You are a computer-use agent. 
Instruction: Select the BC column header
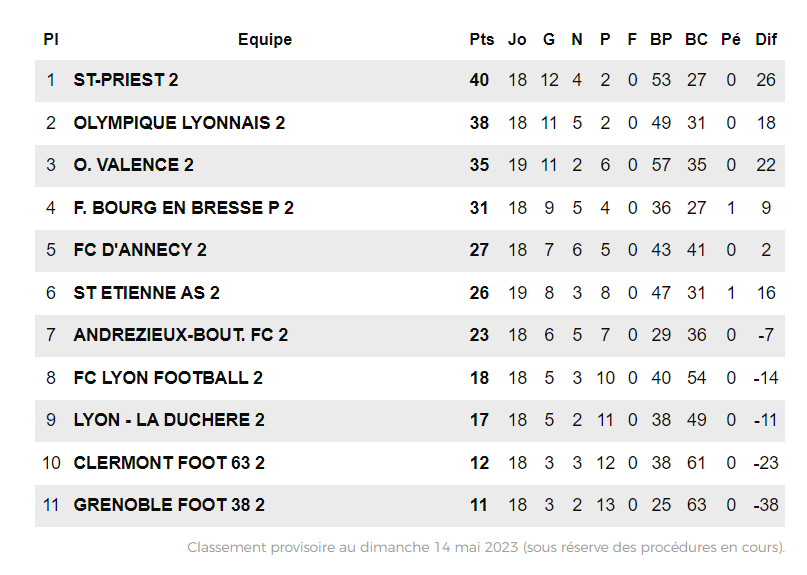coord(696,40)
